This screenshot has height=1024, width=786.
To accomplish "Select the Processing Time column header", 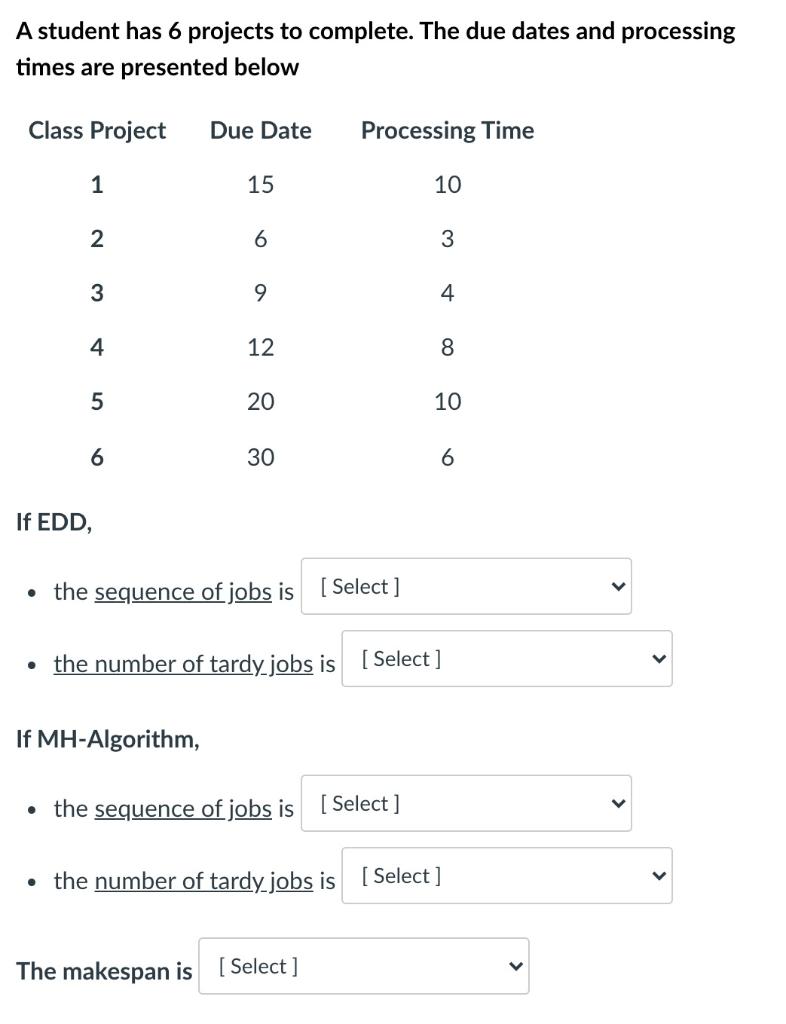I will coord(447,130).
